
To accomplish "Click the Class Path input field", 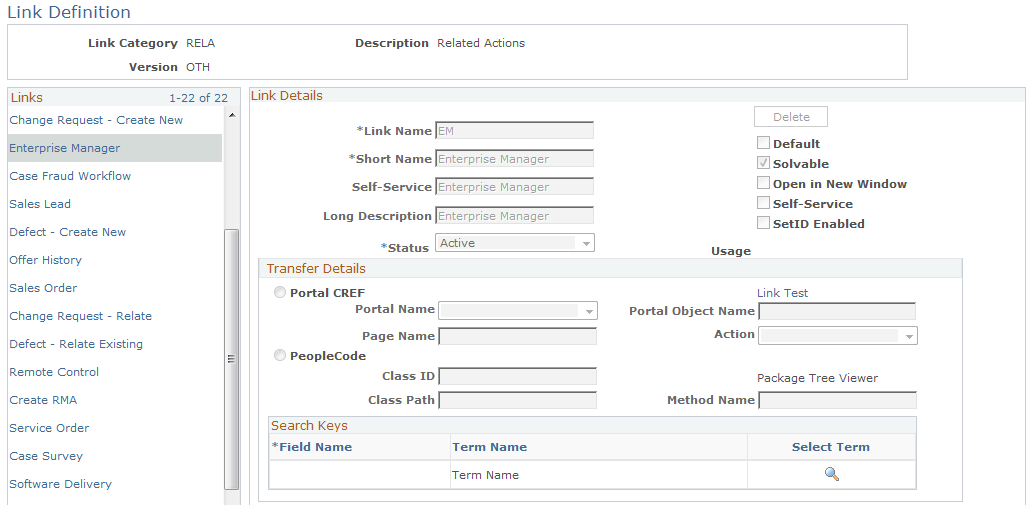I will 518,400.
